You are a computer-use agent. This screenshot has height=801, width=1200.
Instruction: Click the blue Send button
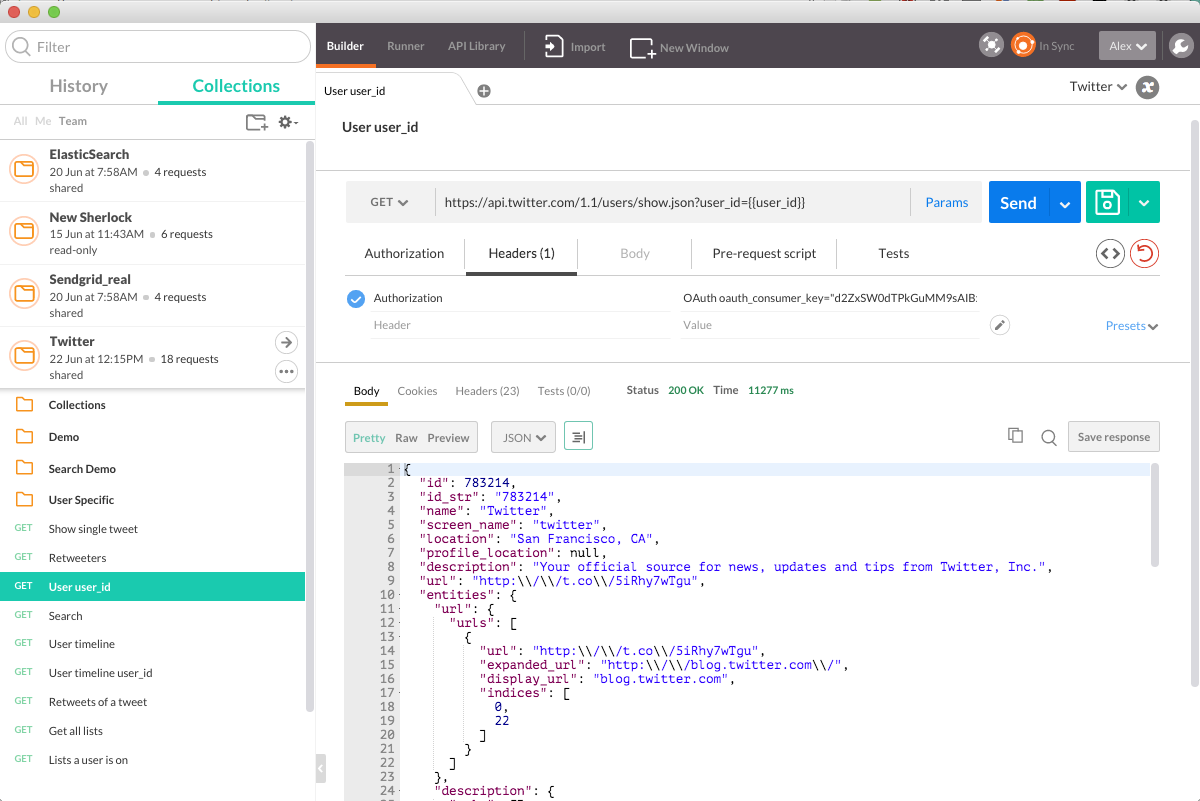1018,203
